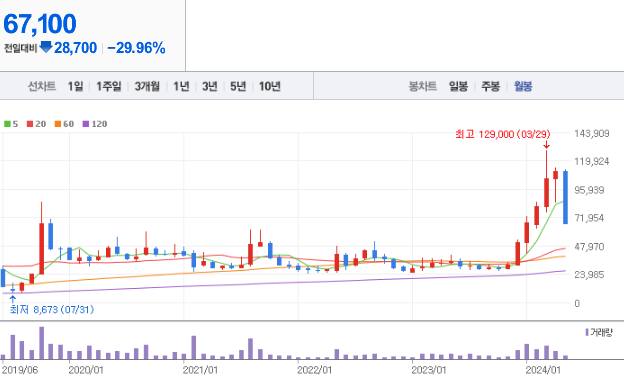This screenshot has height=392, width=624.
Task: Click the current price 67,100
Action: (40, 24)
